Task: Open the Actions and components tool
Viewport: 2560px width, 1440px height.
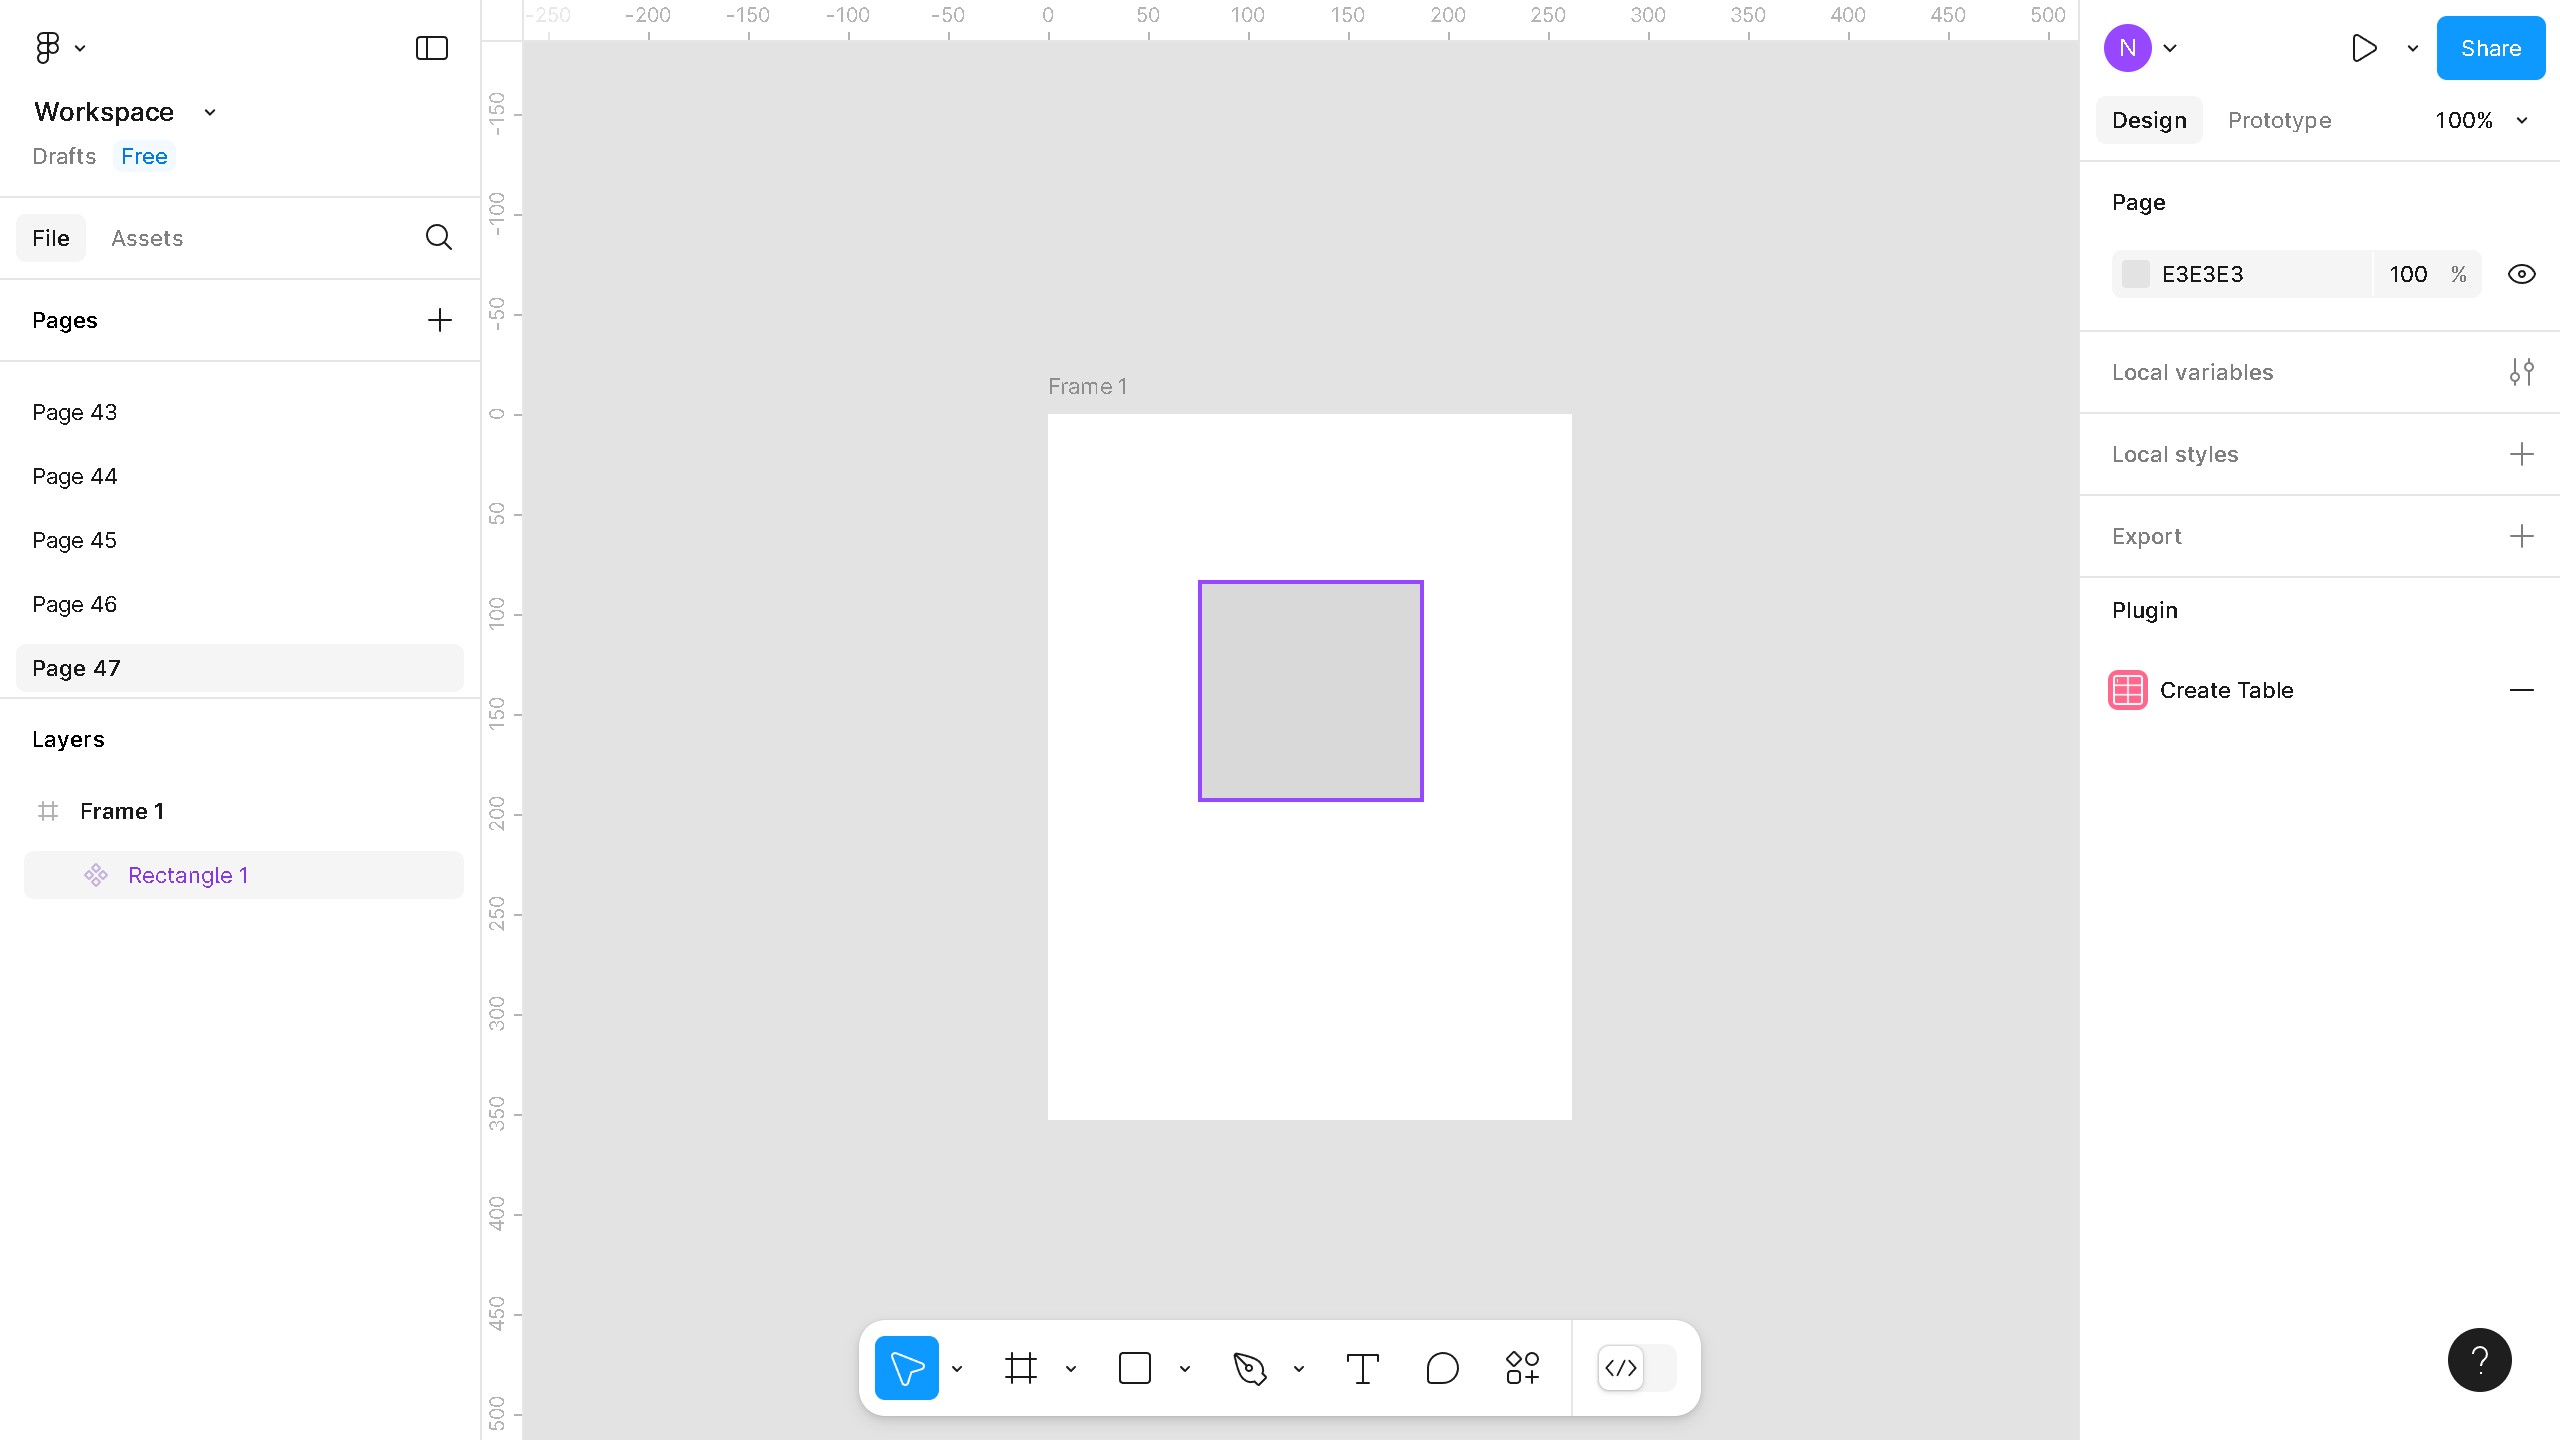Action: tap(1522, 1368)
